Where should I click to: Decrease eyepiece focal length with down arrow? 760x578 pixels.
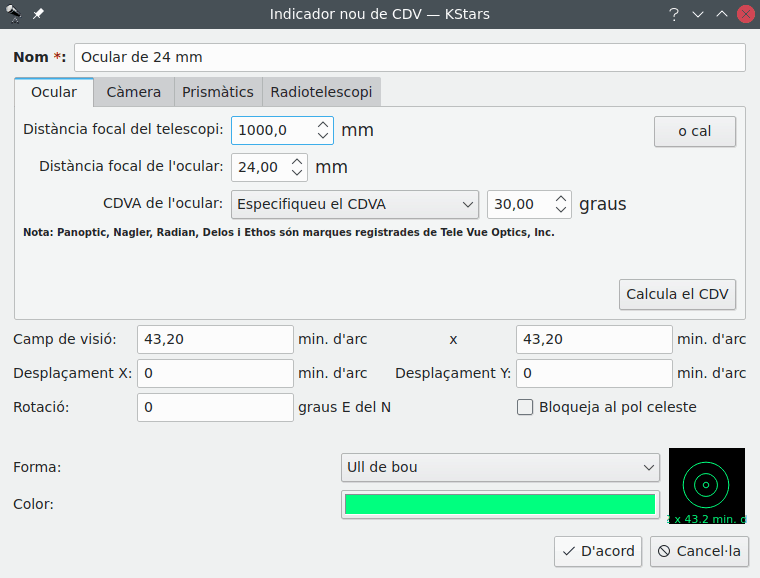tap(297, 173)
